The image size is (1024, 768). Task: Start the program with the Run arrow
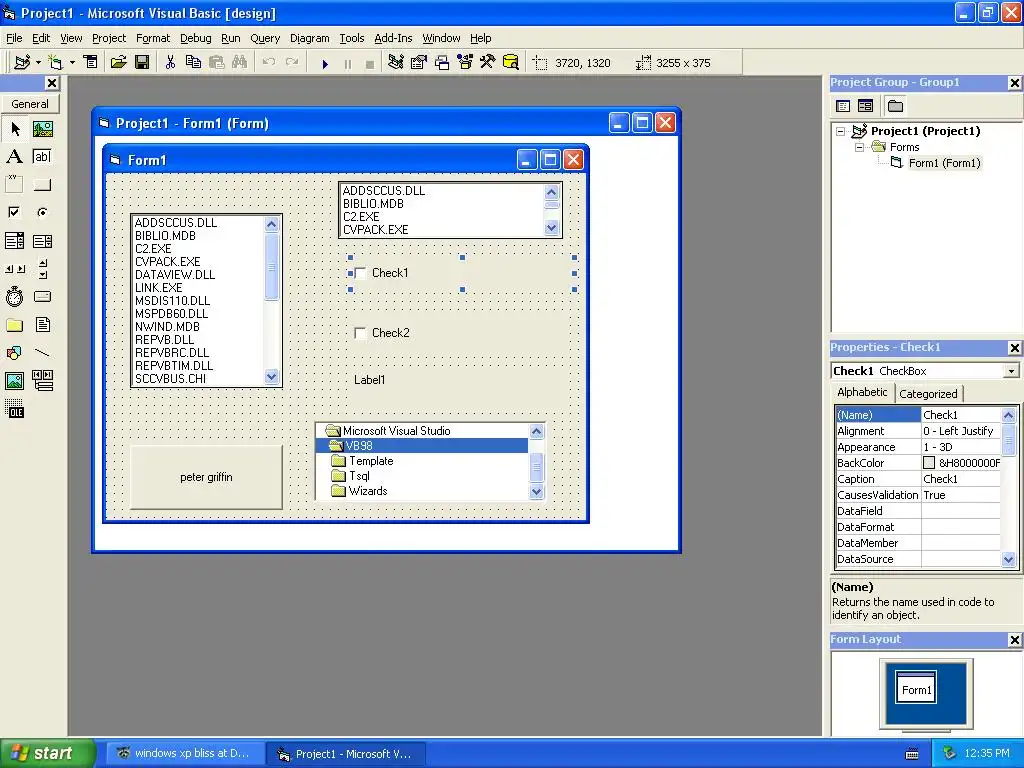tap(325, 63)
